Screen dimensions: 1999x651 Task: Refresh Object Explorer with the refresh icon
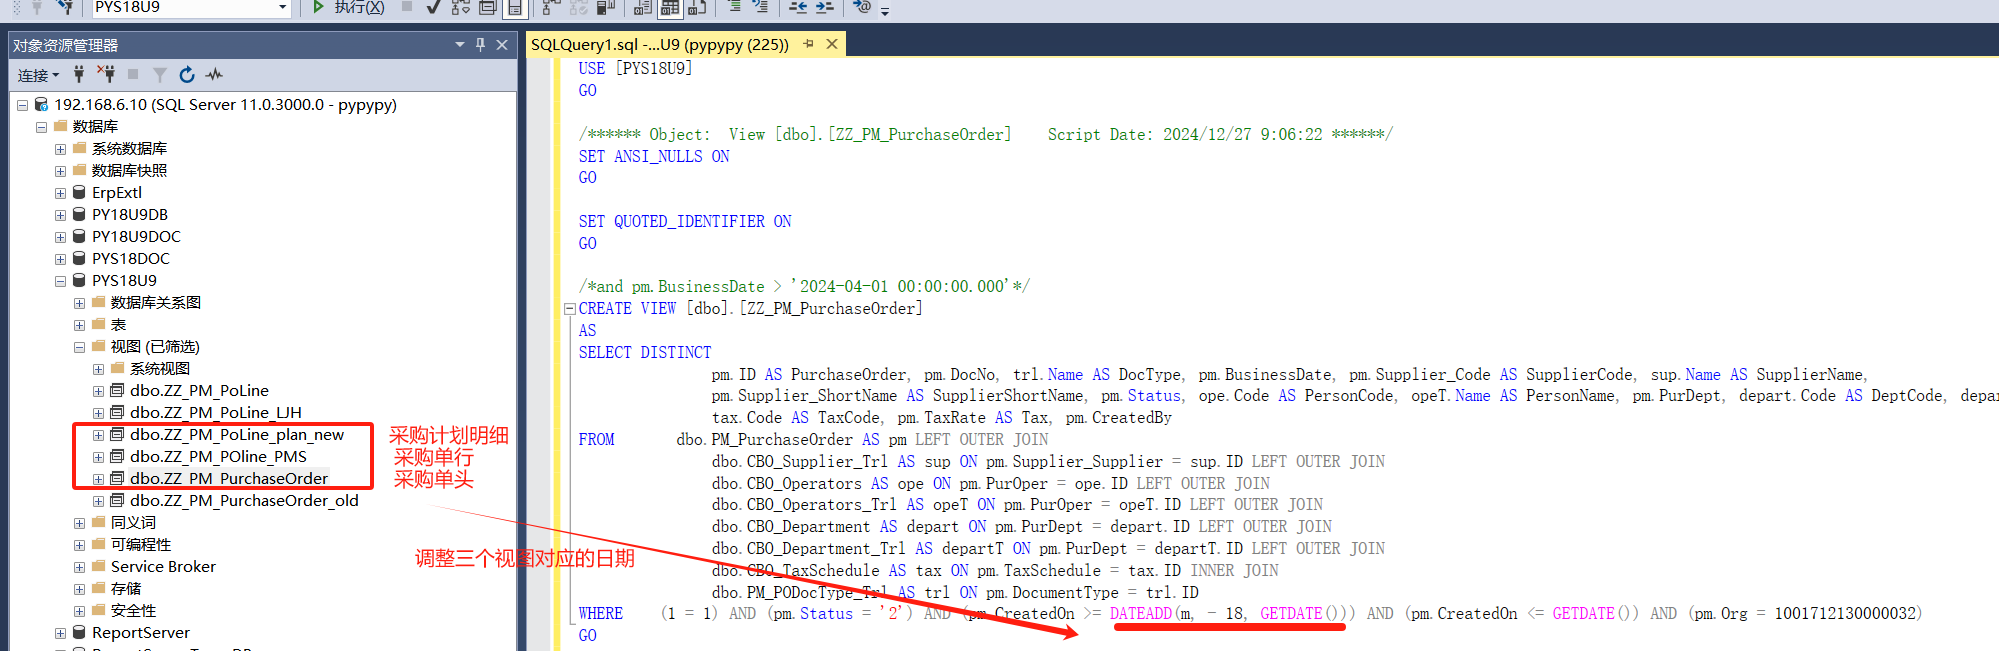[187, 75]
